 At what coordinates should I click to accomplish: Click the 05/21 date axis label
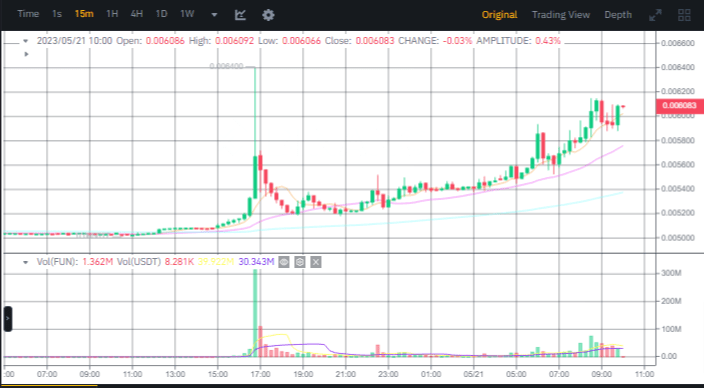pyautogui.click(x=473, y=374)
